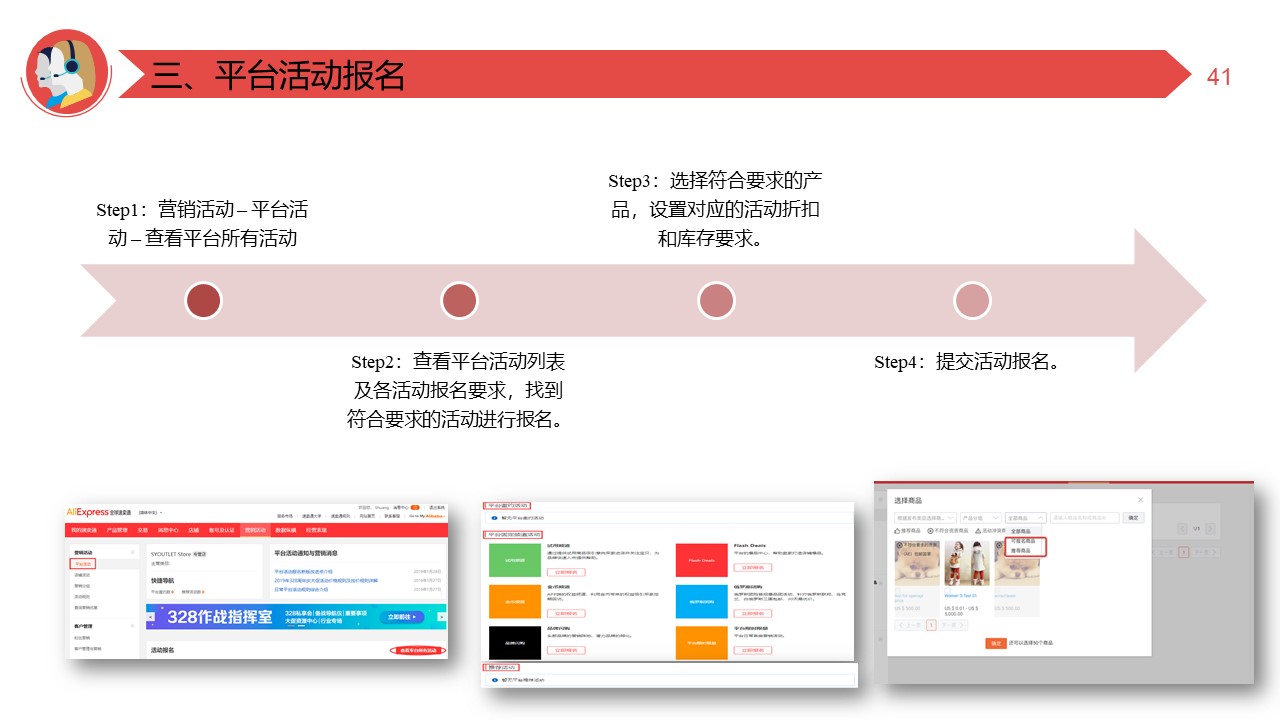This screenshot has height=720, width=1280.
Task: Open the 简体中文 language dropdown
Action: coord(152,512)
